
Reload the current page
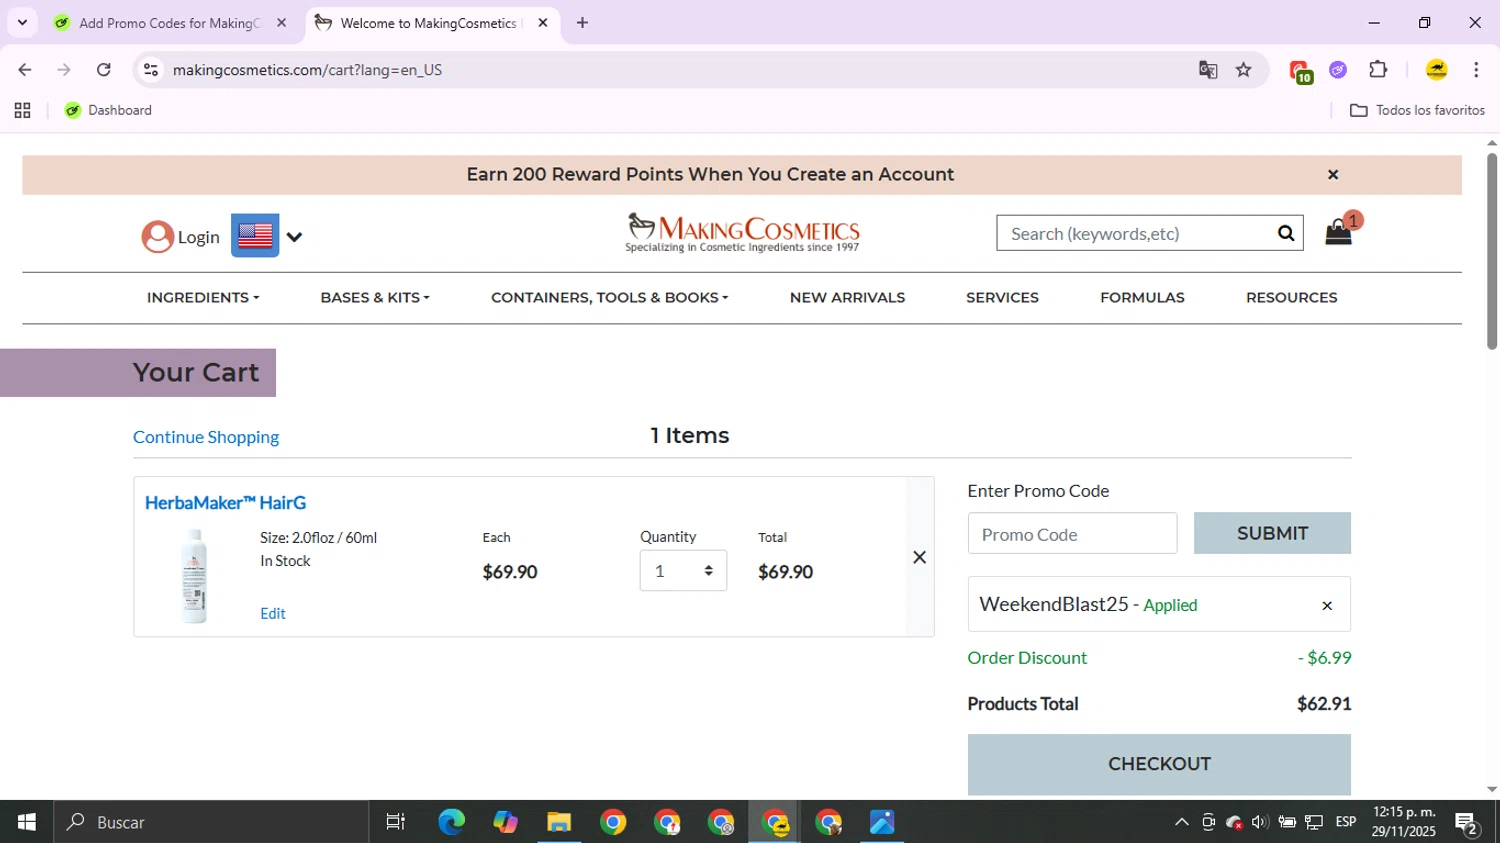click(x=104, y=70)
